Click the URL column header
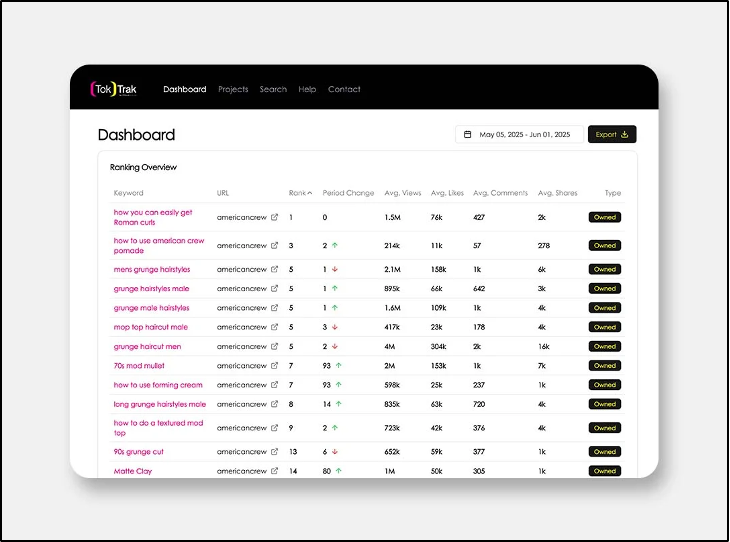The image size is (730, 542). (223, 193)
